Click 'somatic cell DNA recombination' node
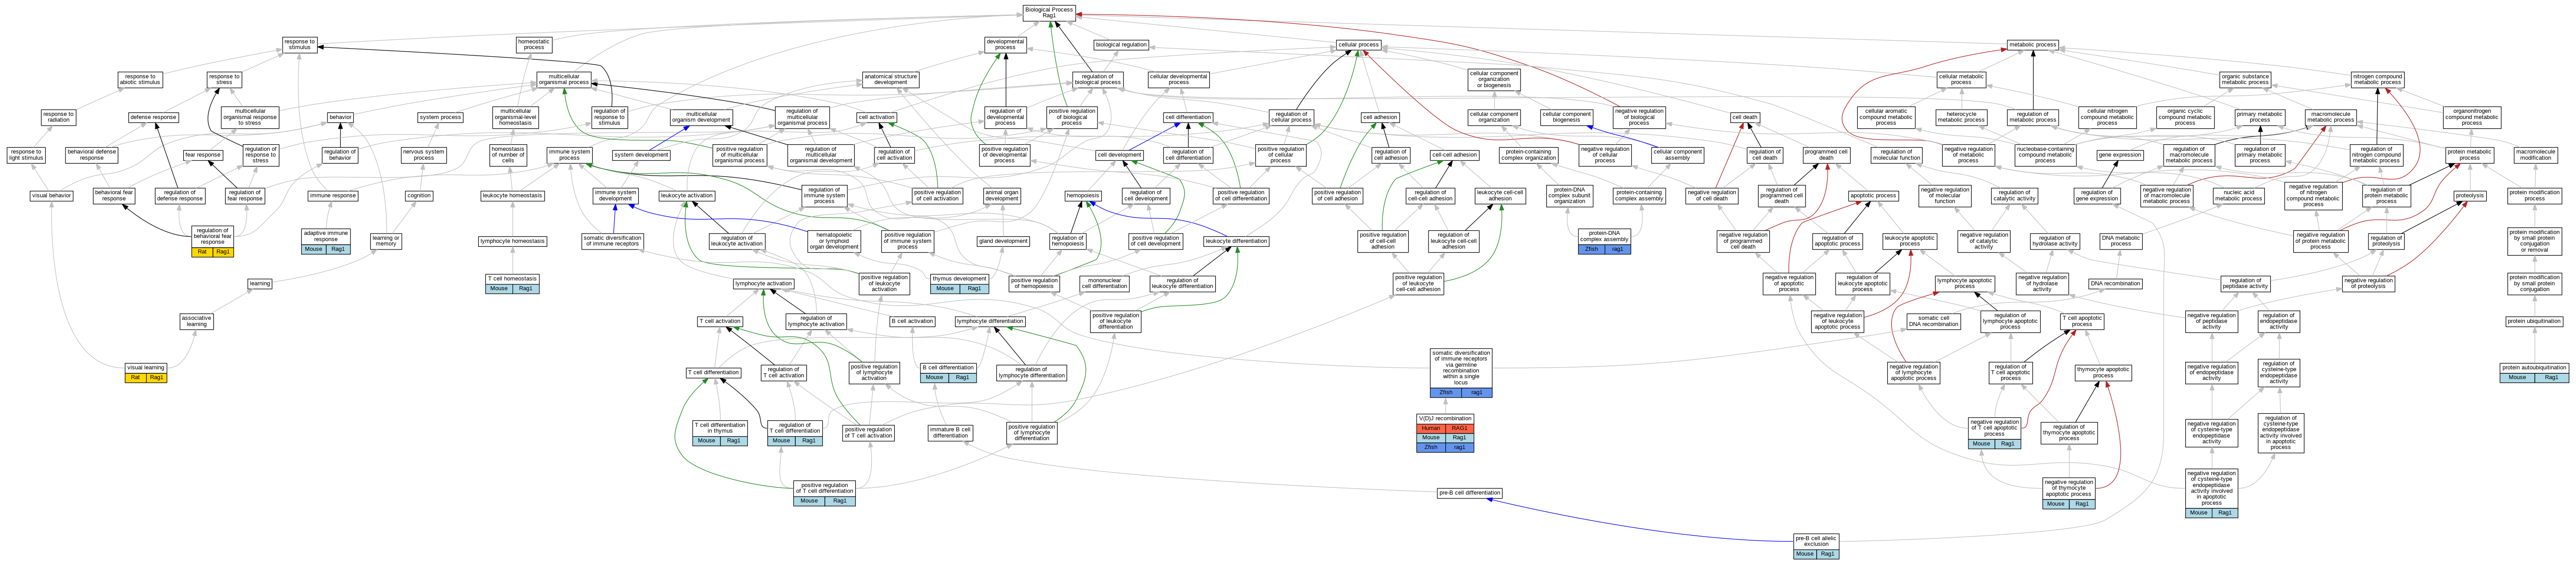2576x564 pixels. click(1933, 321)
